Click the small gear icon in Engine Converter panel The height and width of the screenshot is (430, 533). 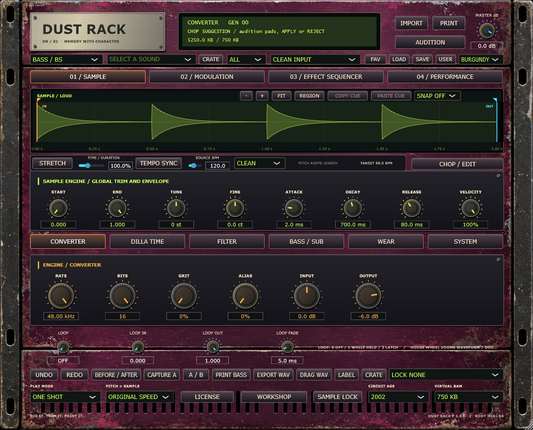498,260
